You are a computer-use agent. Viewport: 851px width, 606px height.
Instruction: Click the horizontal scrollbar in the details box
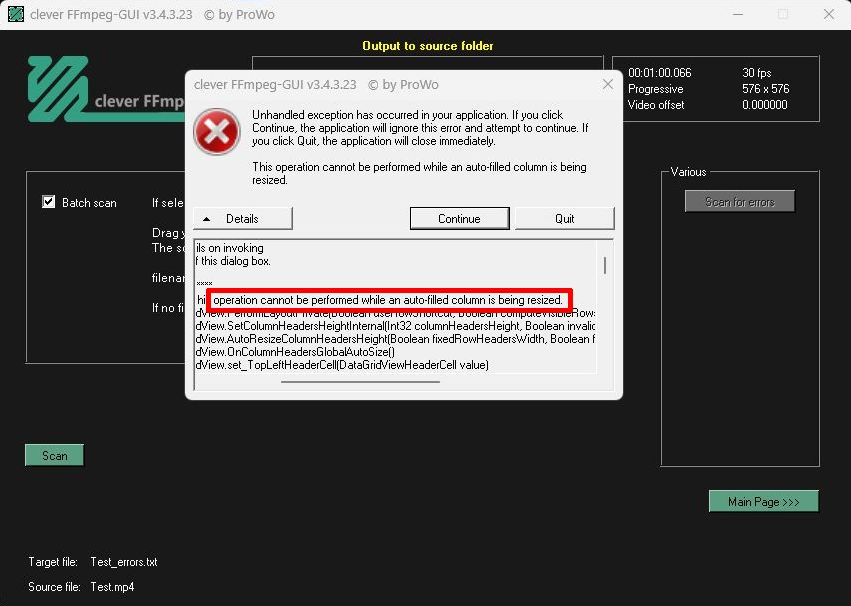pyautogui.click(x=360, y=382)
